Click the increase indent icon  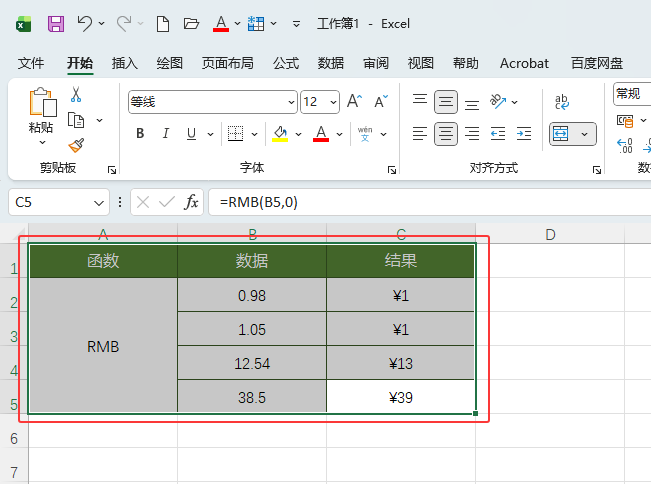(524, 134)
